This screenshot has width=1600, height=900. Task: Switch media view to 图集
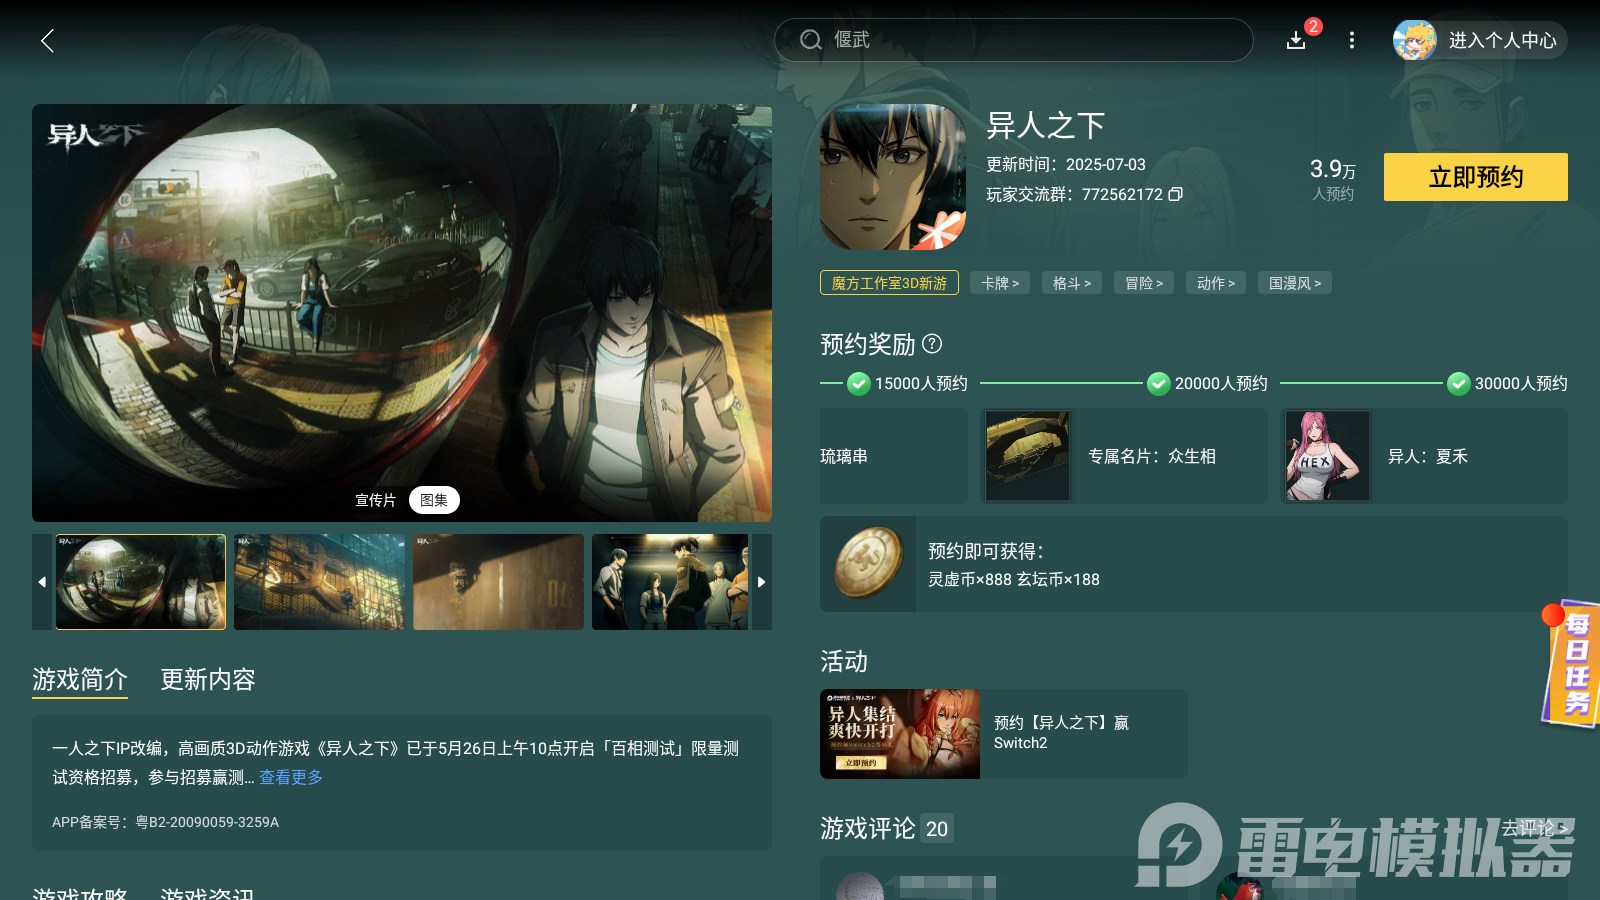(x=434, y=500)
